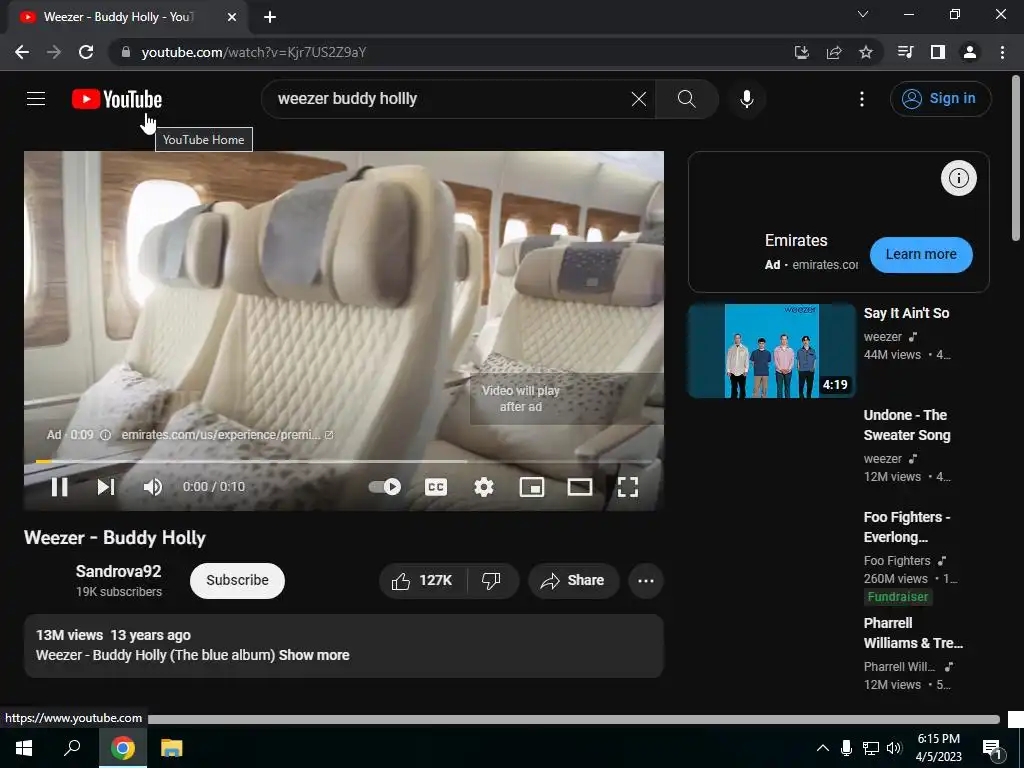The height and width of the screenshot is (768, 1024).
Task: Open emirates.com ad link in player
Action: [227, 434]
